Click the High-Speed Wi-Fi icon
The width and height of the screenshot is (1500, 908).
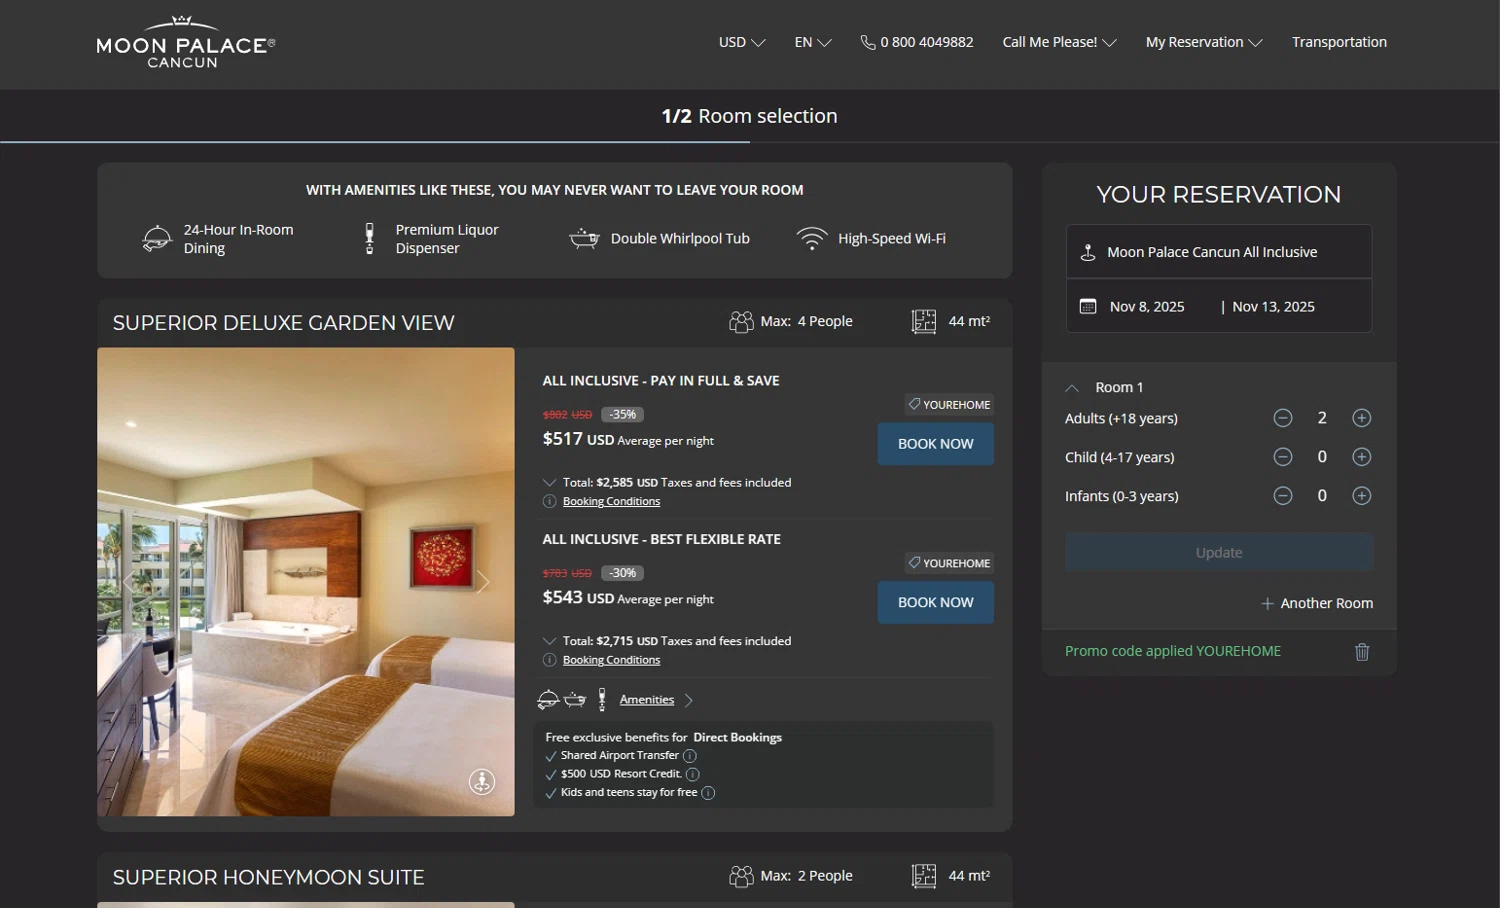point(812,239)
